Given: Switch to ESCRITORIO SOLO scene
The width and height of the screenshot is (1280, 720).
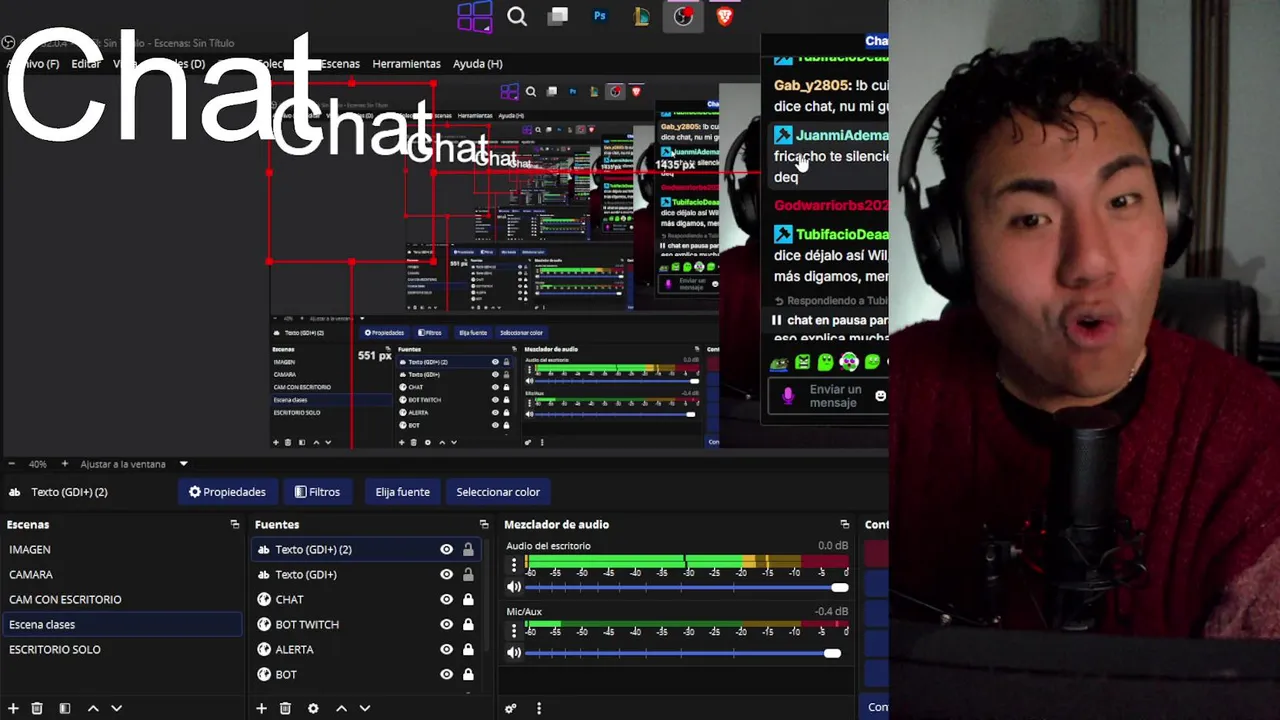Looking at the screenshot, I should click(122, 649).
